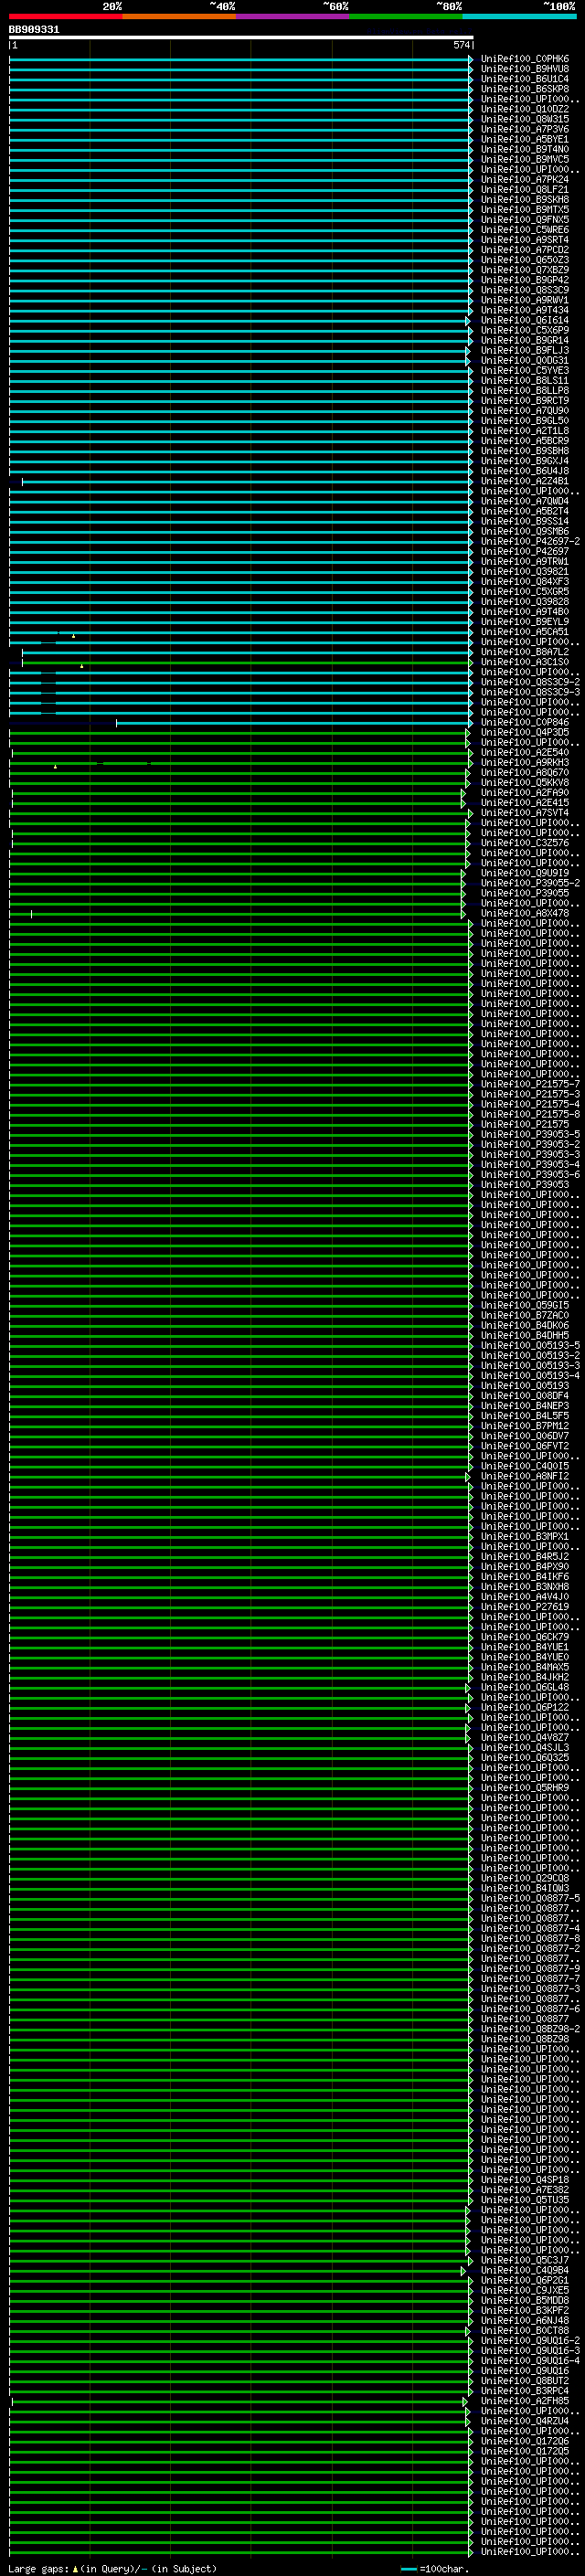Open the UniRef100_B9FLJ3 label
585x2576 pixels.
point(525,351)
